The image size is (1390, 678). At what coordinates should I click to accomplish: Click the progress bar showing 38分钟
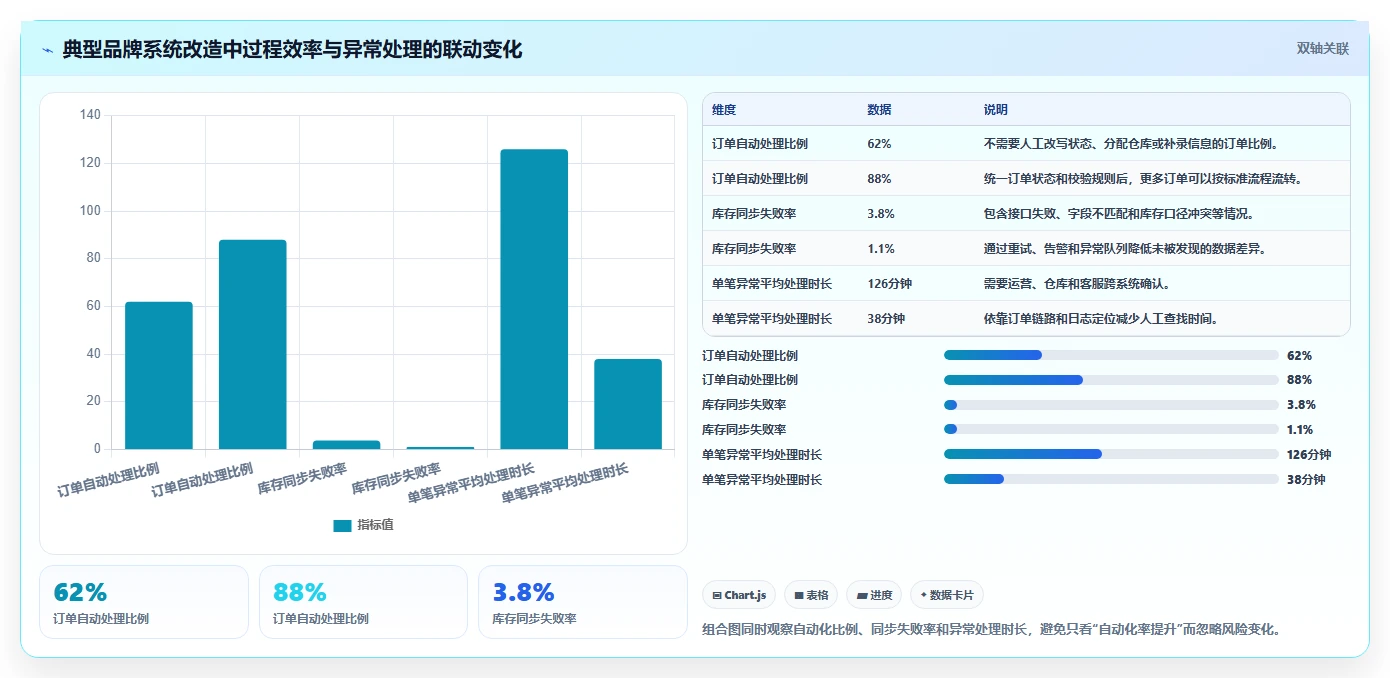pyautogui.click(x=1111, y=479)
